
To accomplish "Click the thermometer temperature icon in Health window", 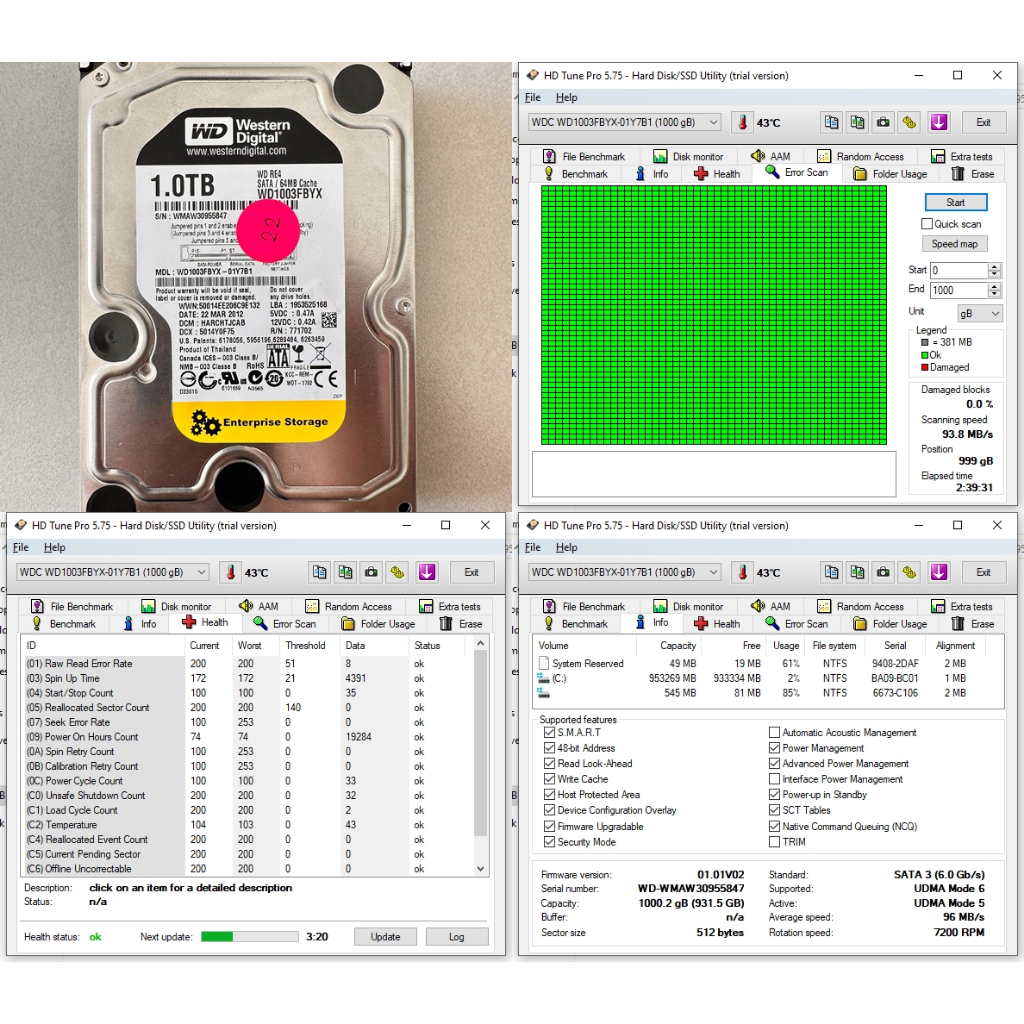I will click(x=230, y=572).
